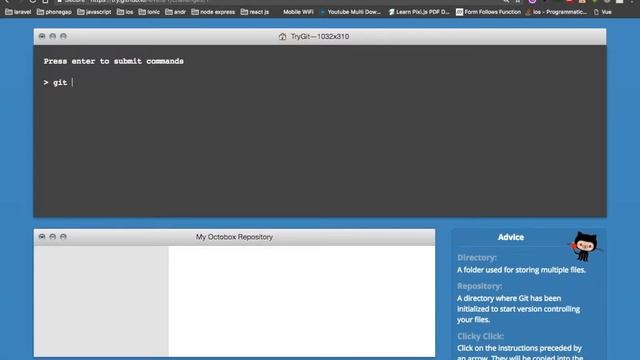Open the react js bookmarks folder
640x360 pixels.
click(x=255, y=12)
